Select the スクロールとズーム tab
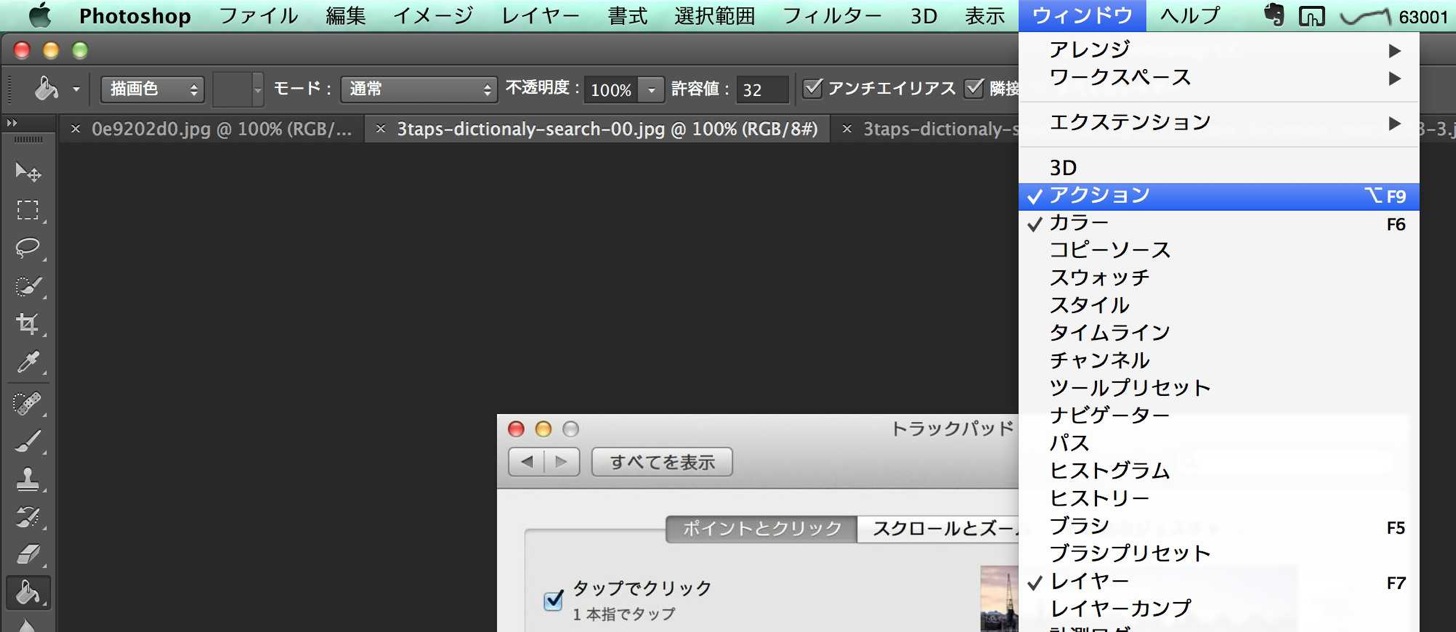Screen dimensions: 1456x632 [x=940, y=529]
